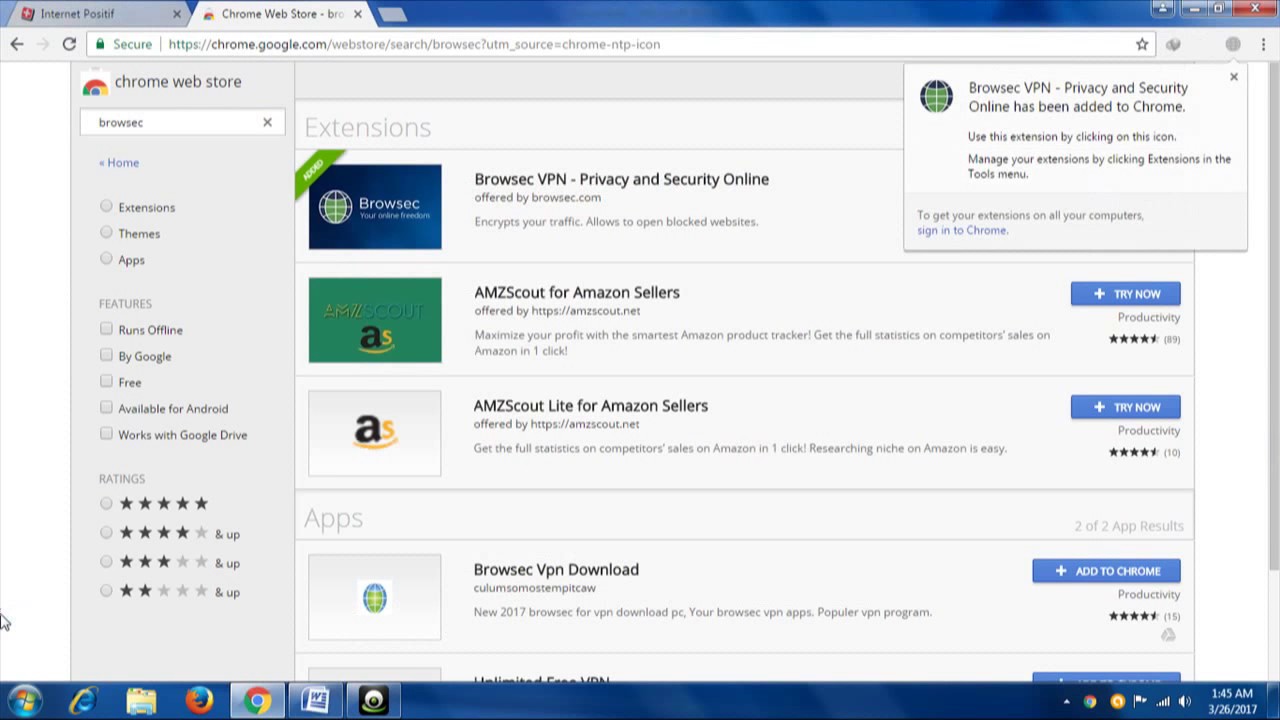Tick the Free feature checkbox
This screenshot has width=1280, height=720.
click(x=106, y=381)
